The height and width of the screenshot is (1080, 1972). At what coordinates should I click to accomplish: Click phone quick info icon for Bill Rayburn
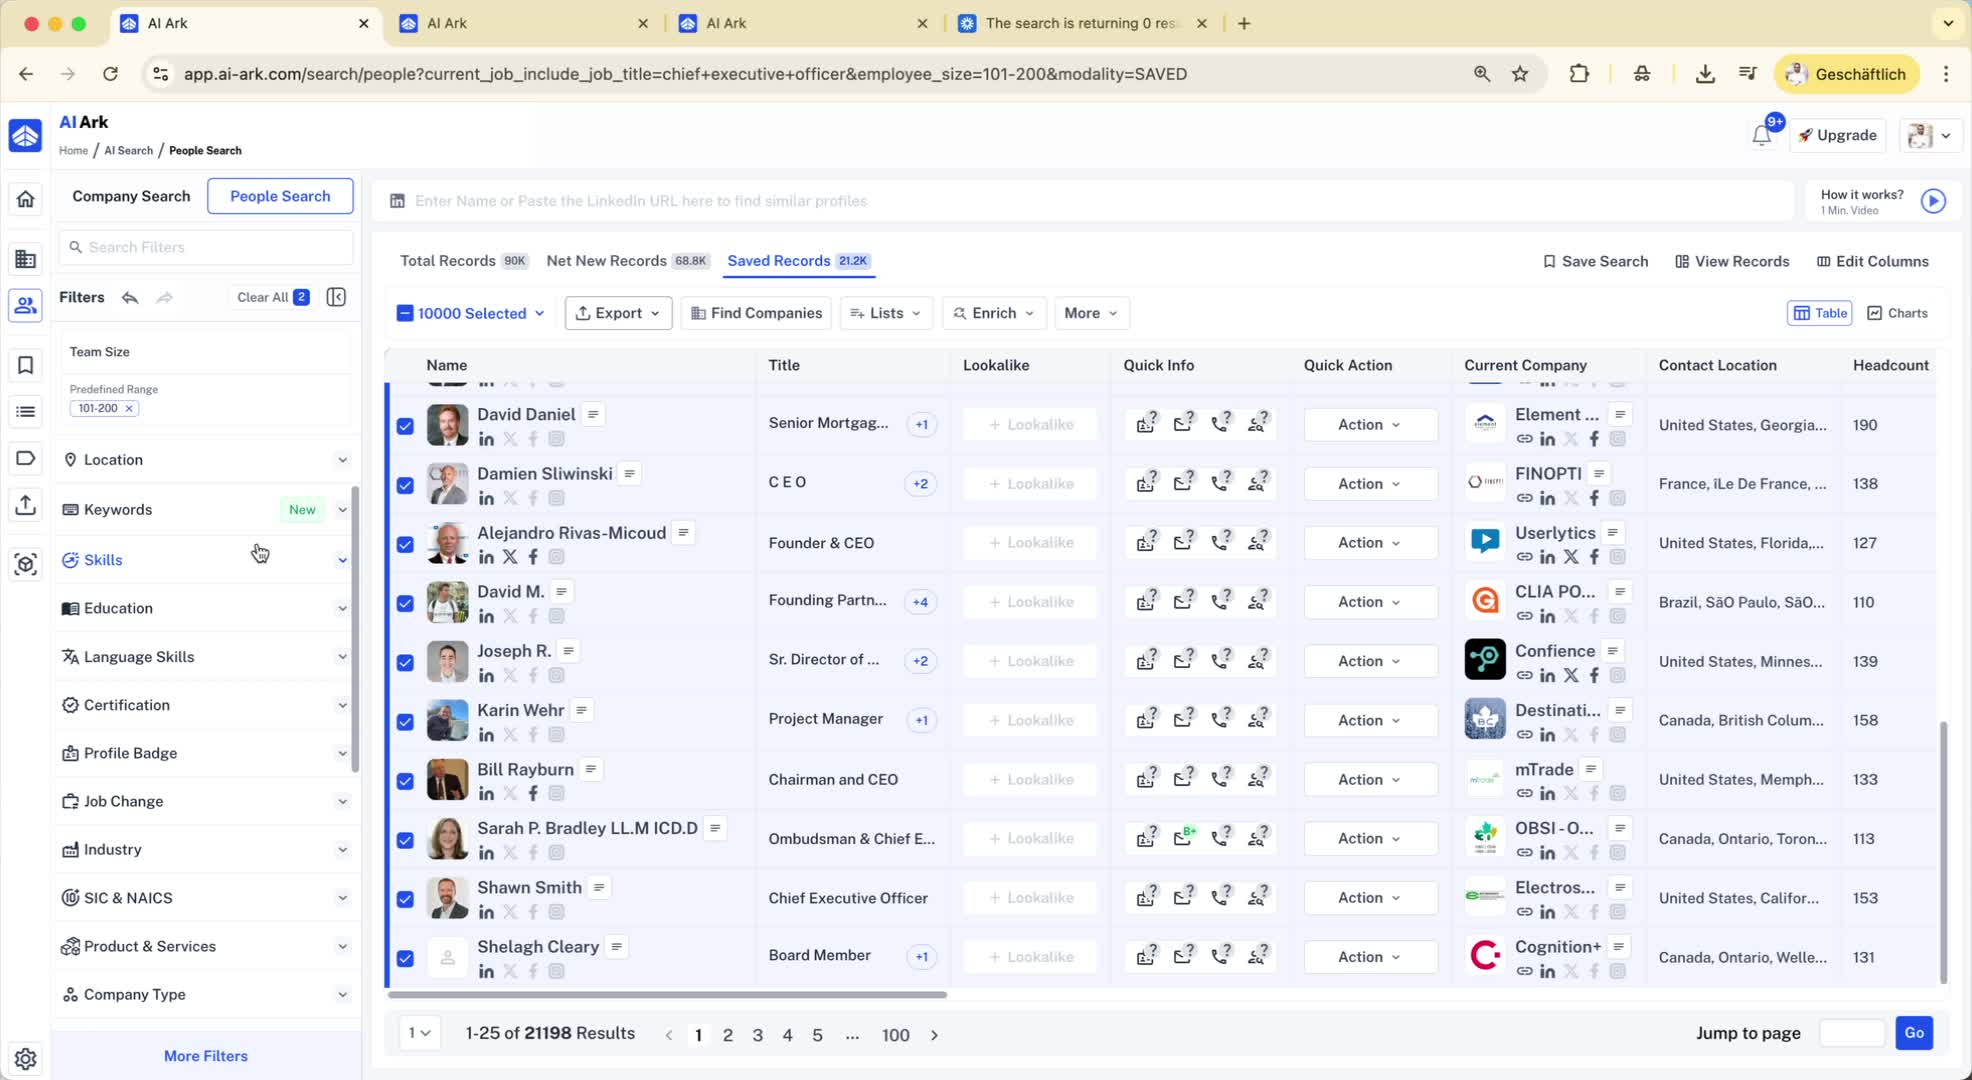[1220, 779]
